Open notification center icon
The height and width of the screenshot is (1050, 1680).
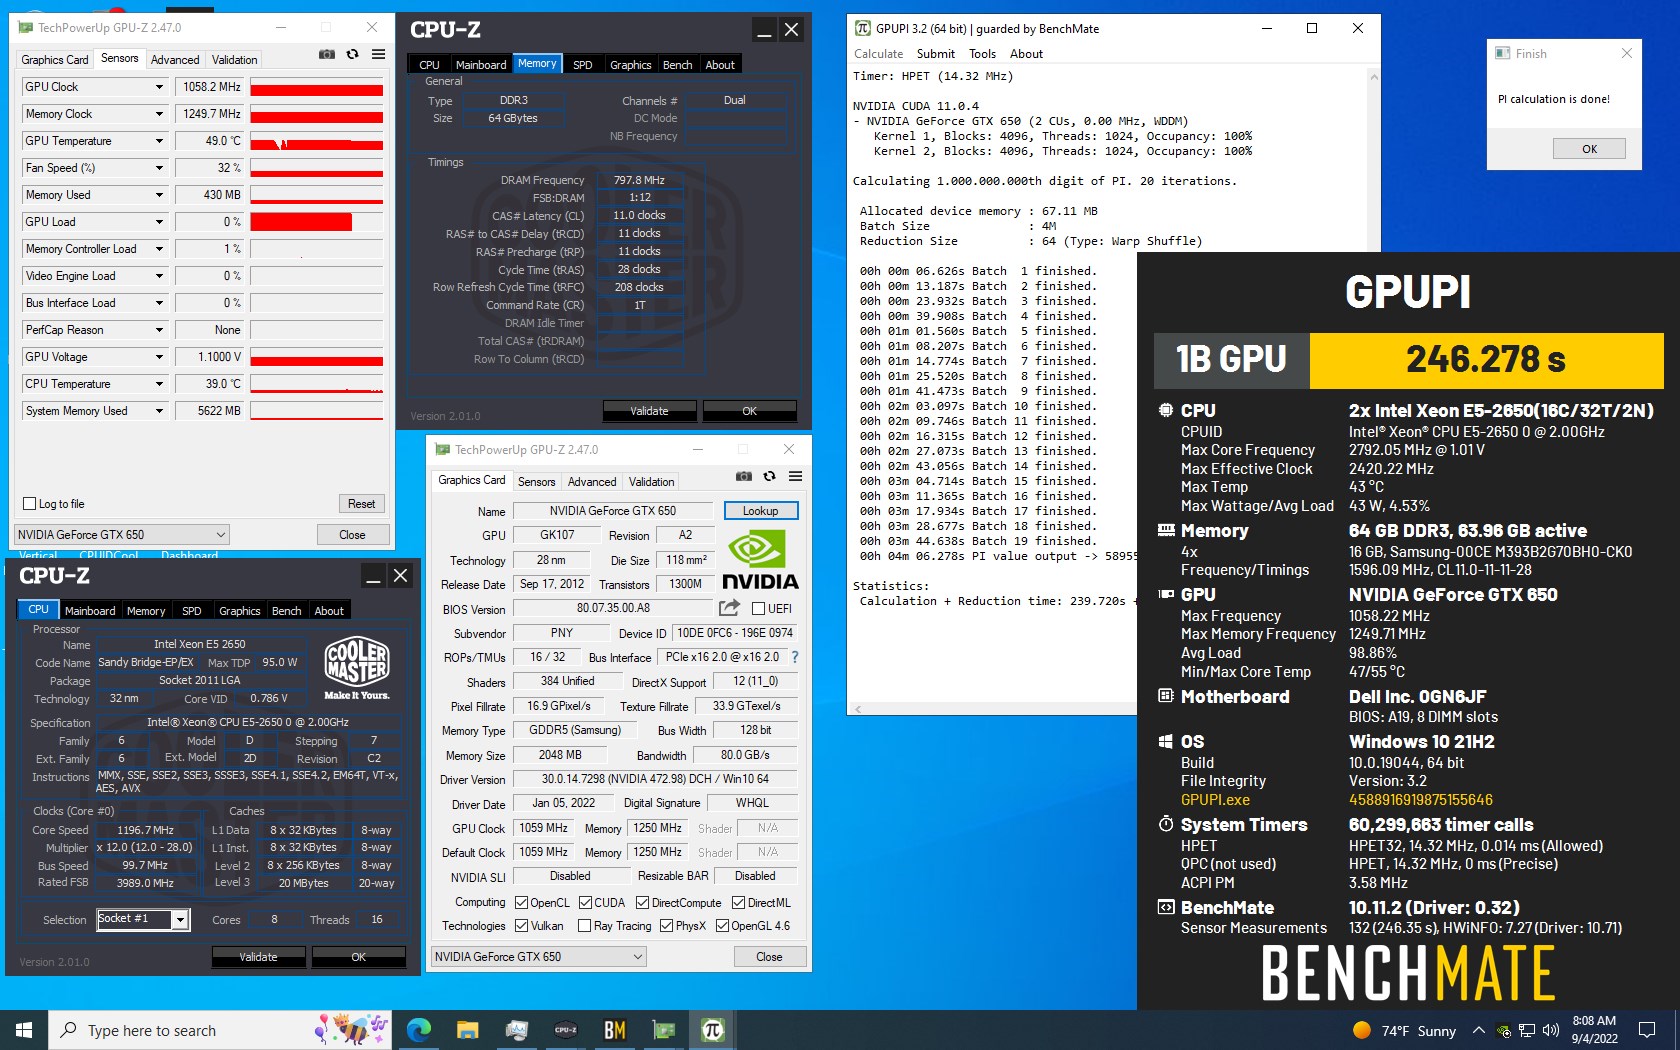tap(1647, 1030)
